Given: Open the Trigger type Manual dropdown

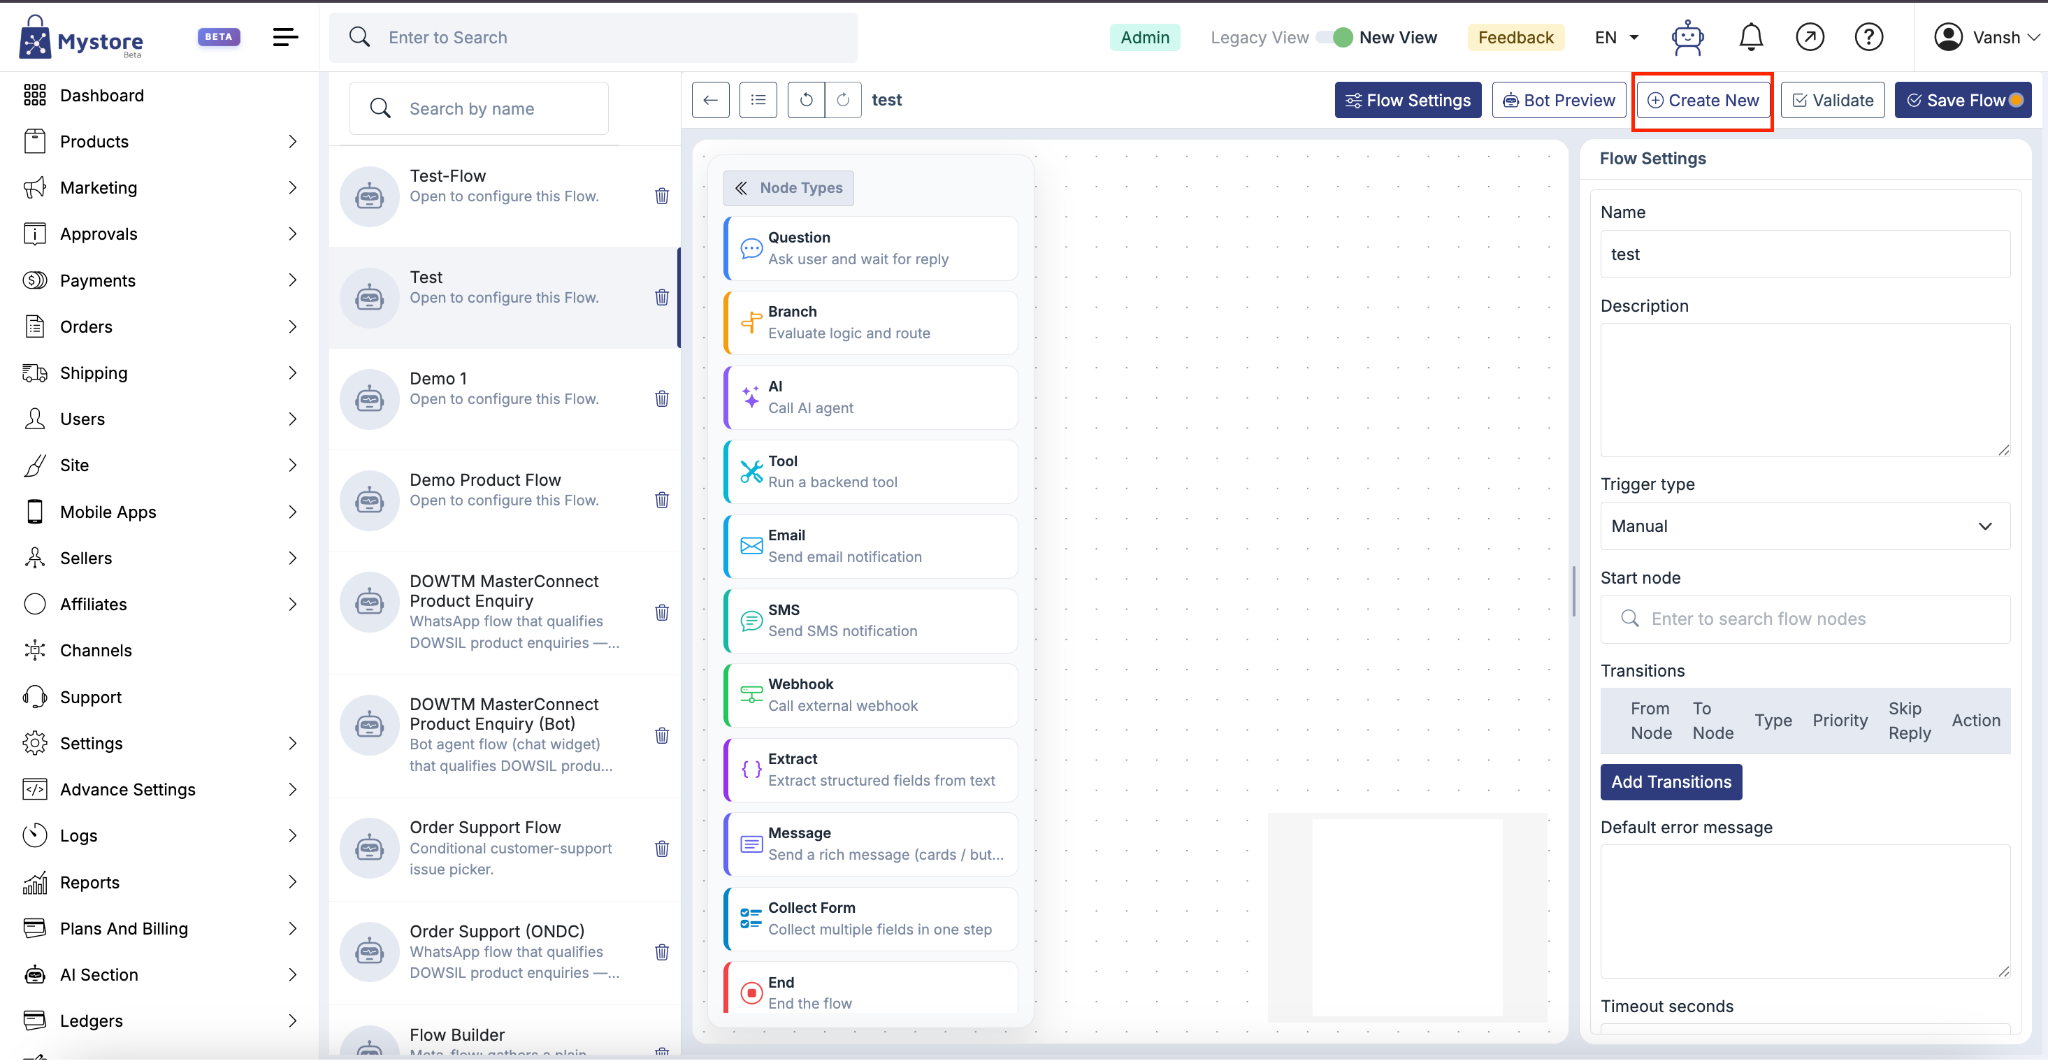Looking at the screenshot, I should click(x=1805, y=526).
